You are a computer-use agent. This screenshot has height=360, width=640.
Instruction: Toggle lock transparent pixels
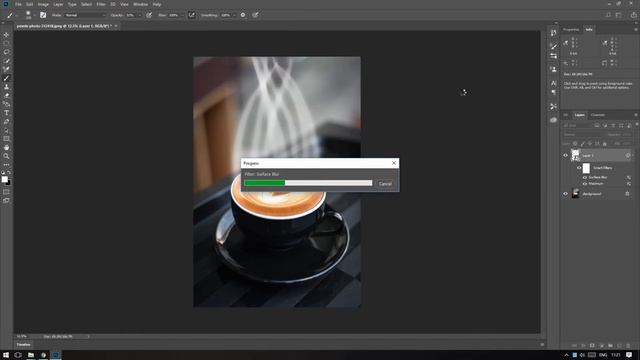(x=575, y=144)
